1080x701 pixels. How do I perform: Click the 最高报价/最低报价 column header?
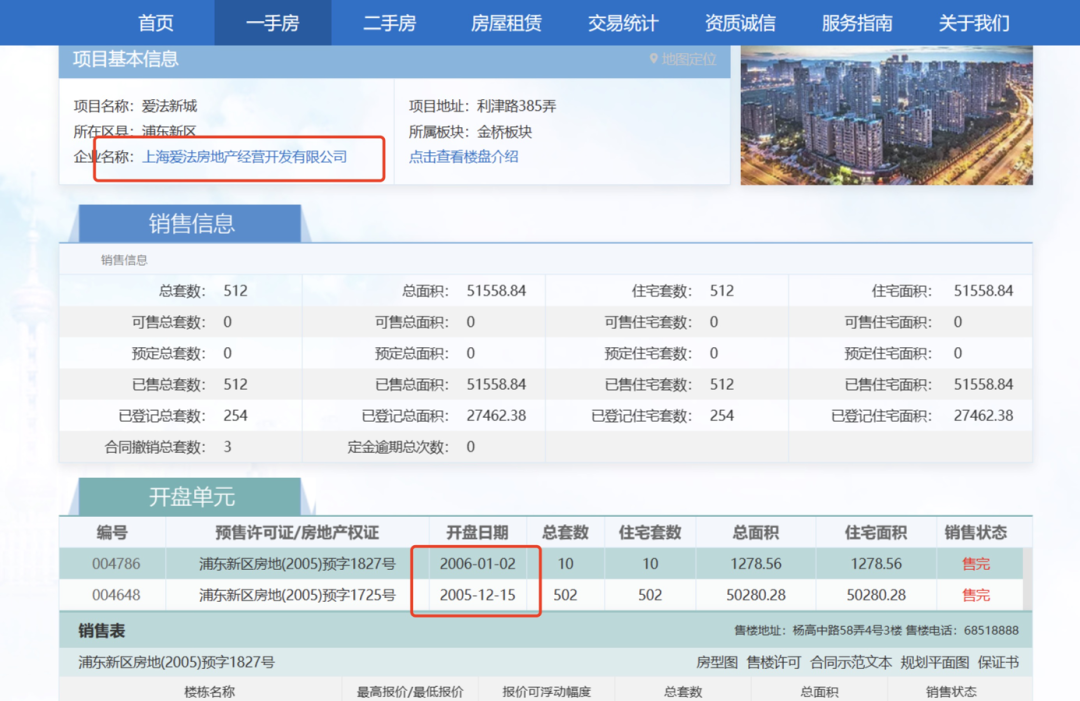(410, 692)
